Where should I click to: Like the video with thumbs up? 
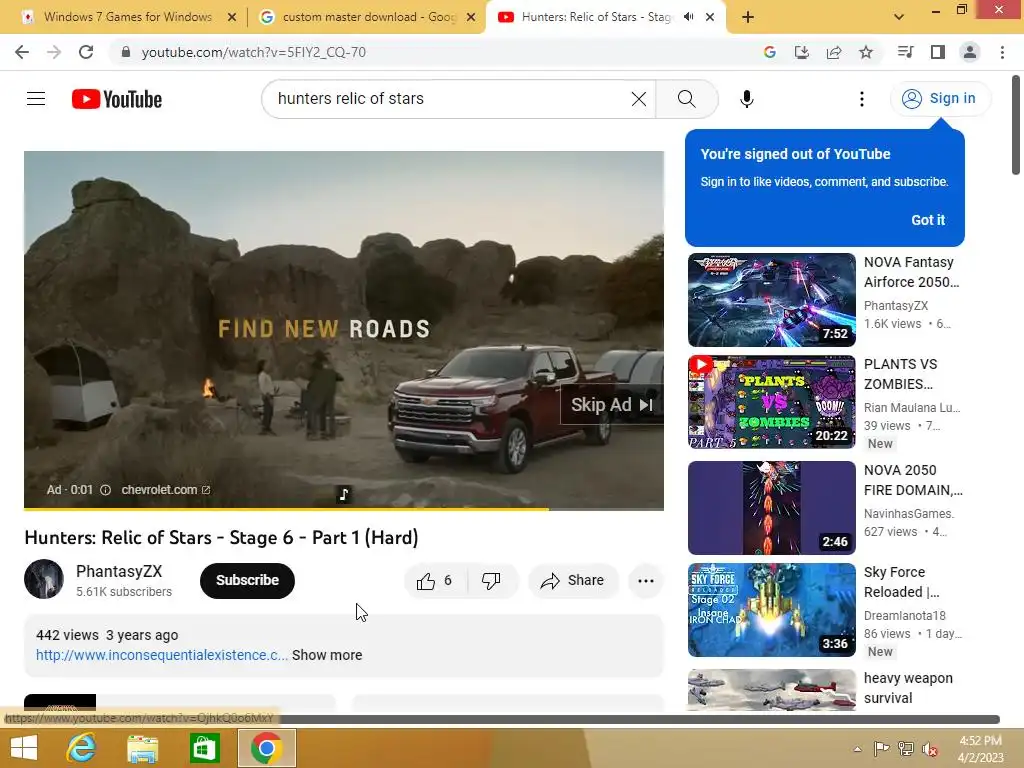point(436,581)
